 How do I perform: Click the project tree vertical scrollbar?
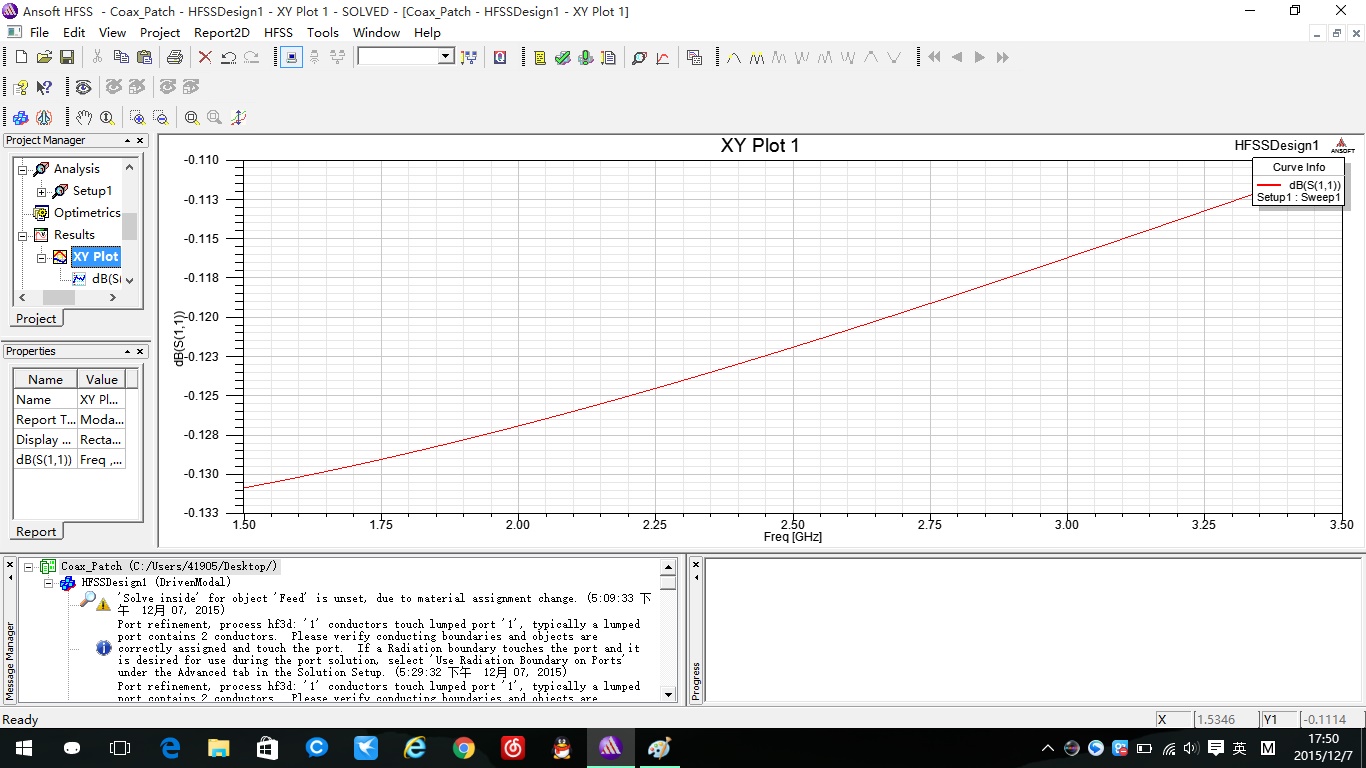point(129,224)
